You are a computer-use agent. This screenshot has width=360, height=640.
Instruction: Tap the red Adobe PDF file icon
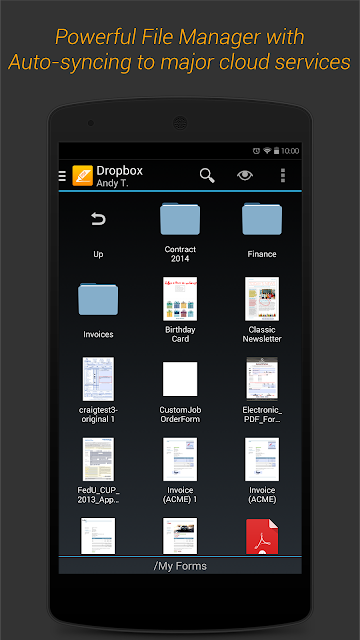(x=262, y=536)
